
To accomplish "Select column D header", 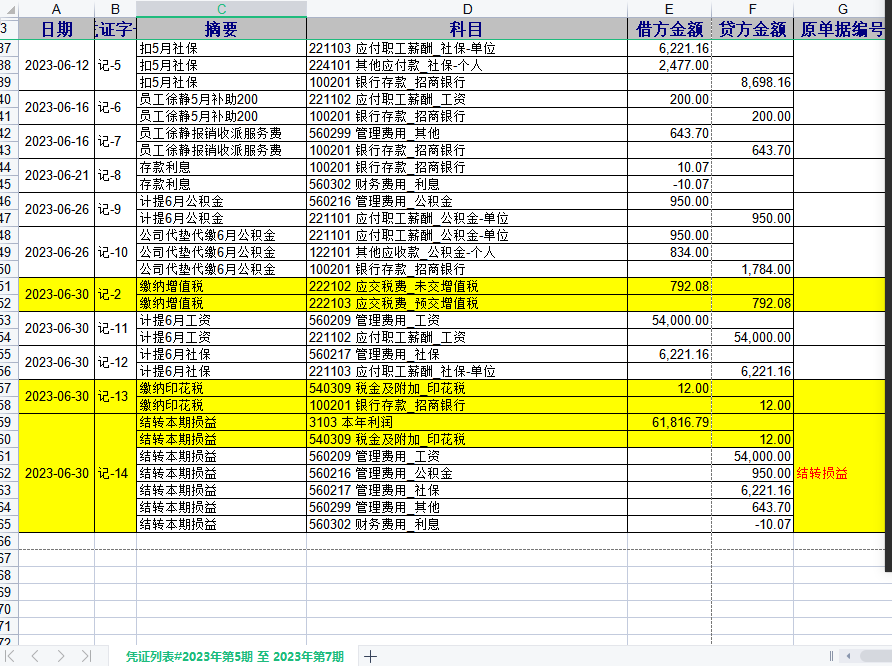I will click(467, 9).
